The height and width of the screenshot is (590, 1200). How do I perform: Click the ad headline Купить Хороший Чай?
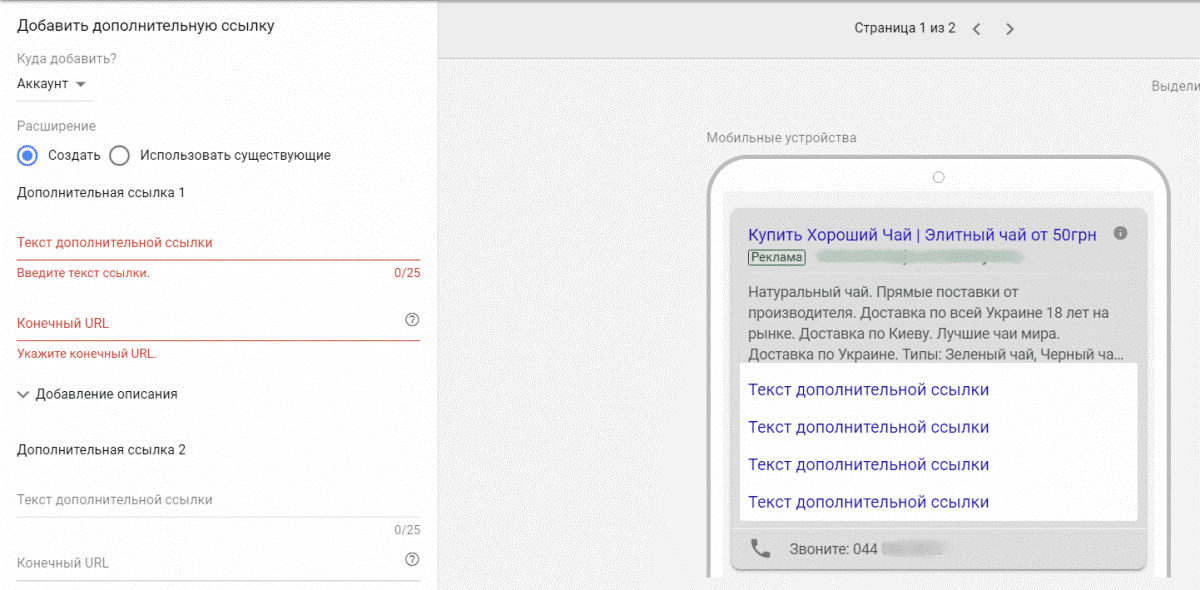tap(921, 235)
